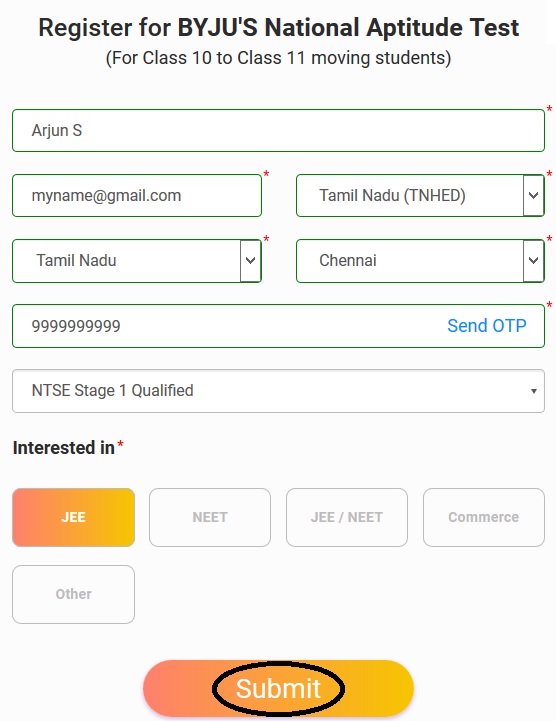556x721 pixels.
Task: Click the Send OTP link
Action: coord(487,326)
